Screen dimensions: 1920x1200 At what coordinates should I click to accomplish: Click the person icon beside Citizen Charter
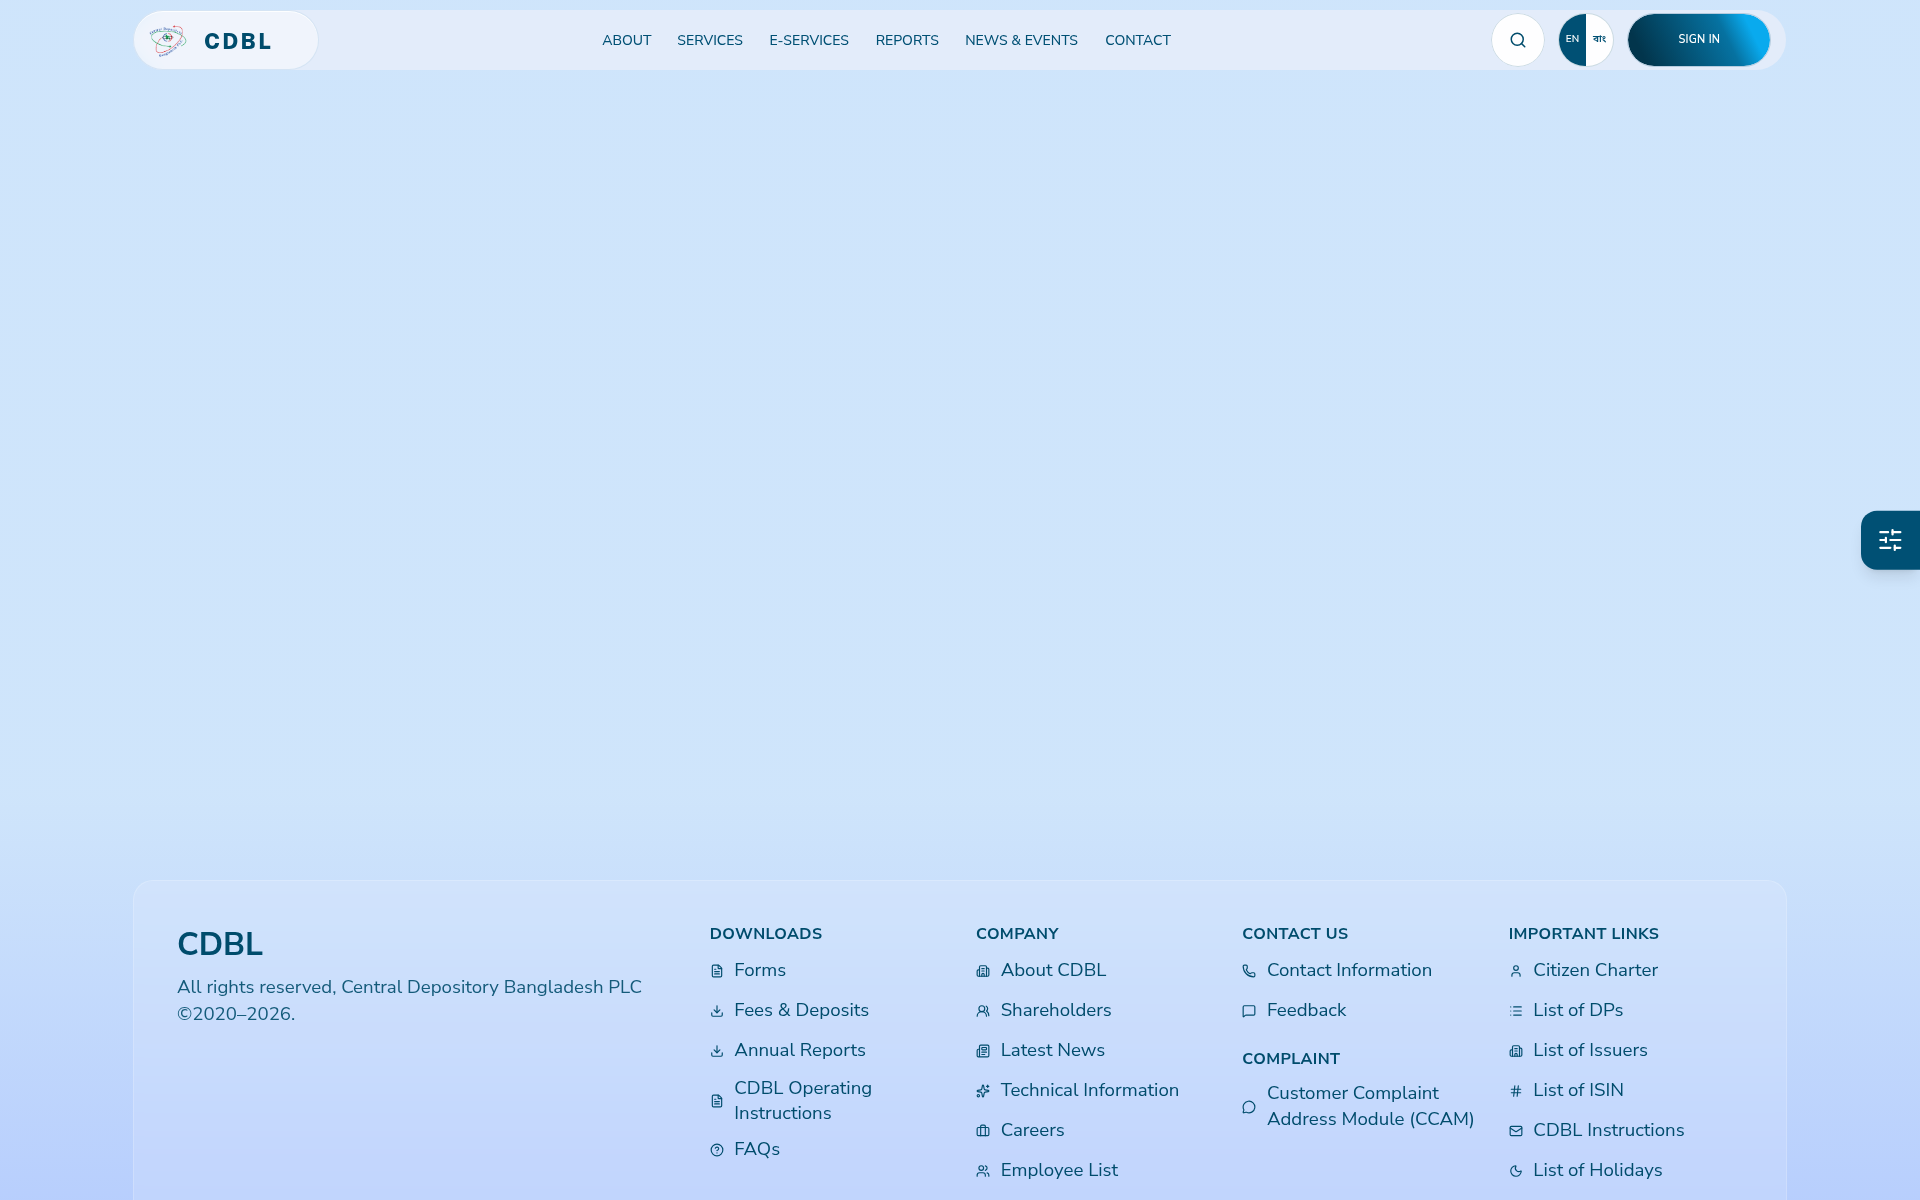[x=1516, y=971]
